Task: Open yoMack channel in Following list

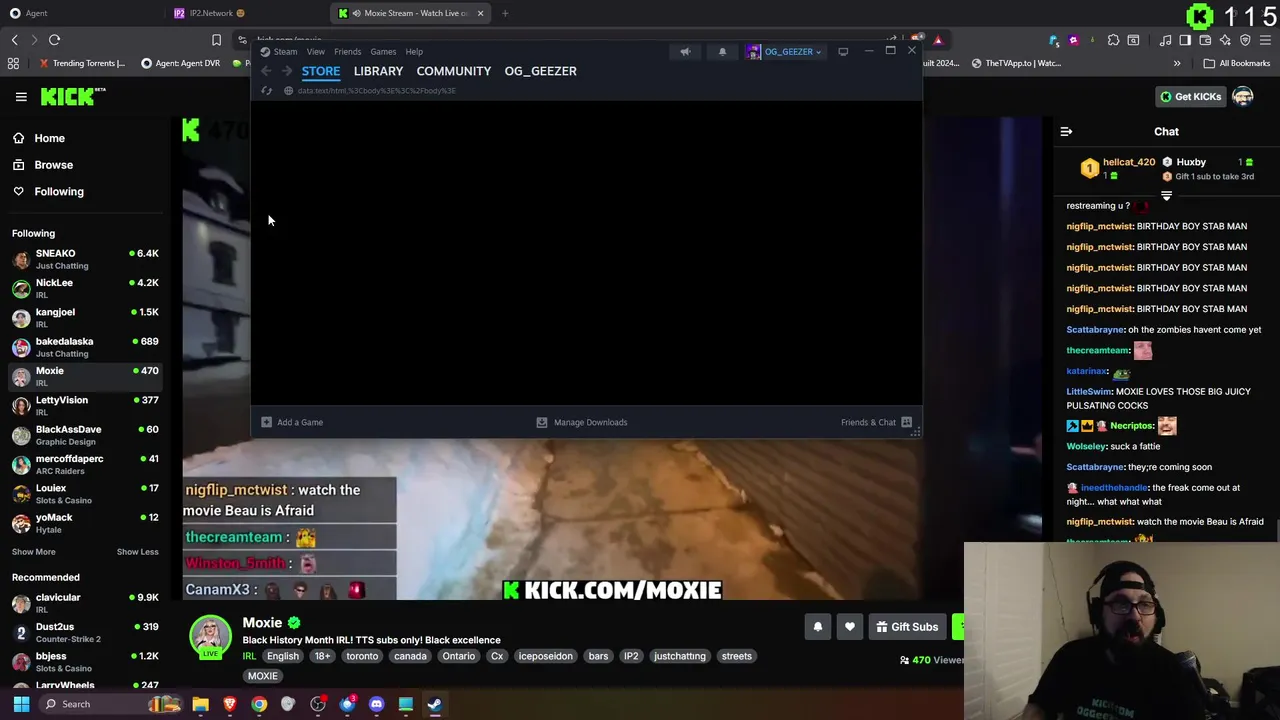Action: pos(85,523)
